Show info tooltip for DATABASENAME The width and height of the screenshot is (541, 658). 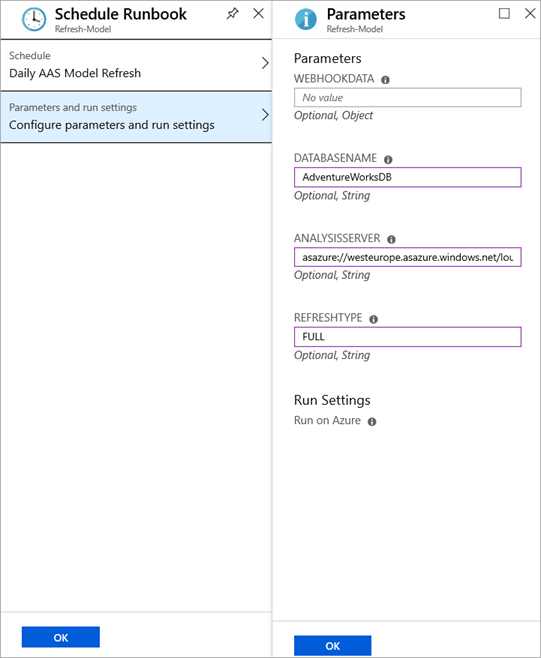(x=388, y=159)
